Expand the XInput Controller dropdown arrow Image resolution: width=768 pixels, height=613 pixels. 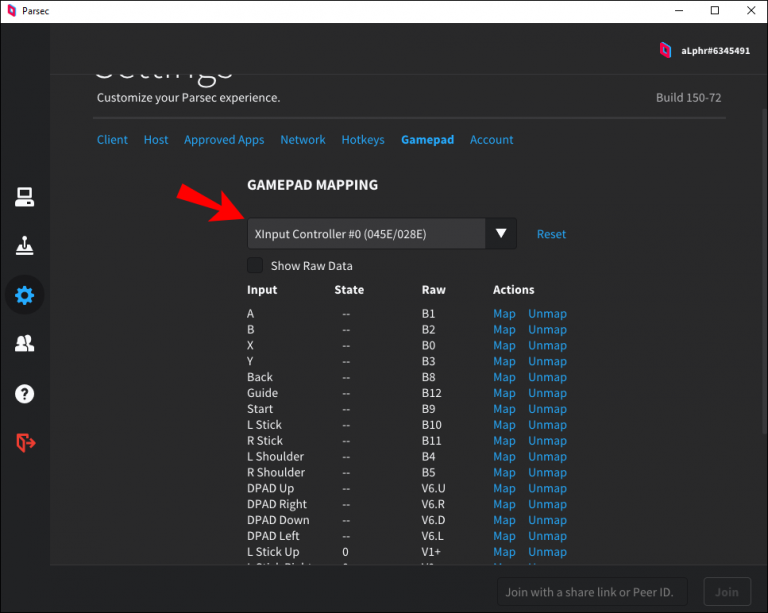point(501,234)
